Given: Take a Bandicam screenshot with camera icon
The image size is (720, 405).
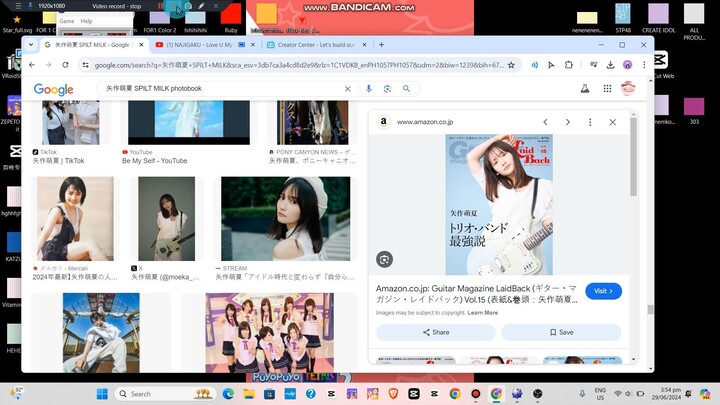Looking at the screenshot, I should (188, 6).
